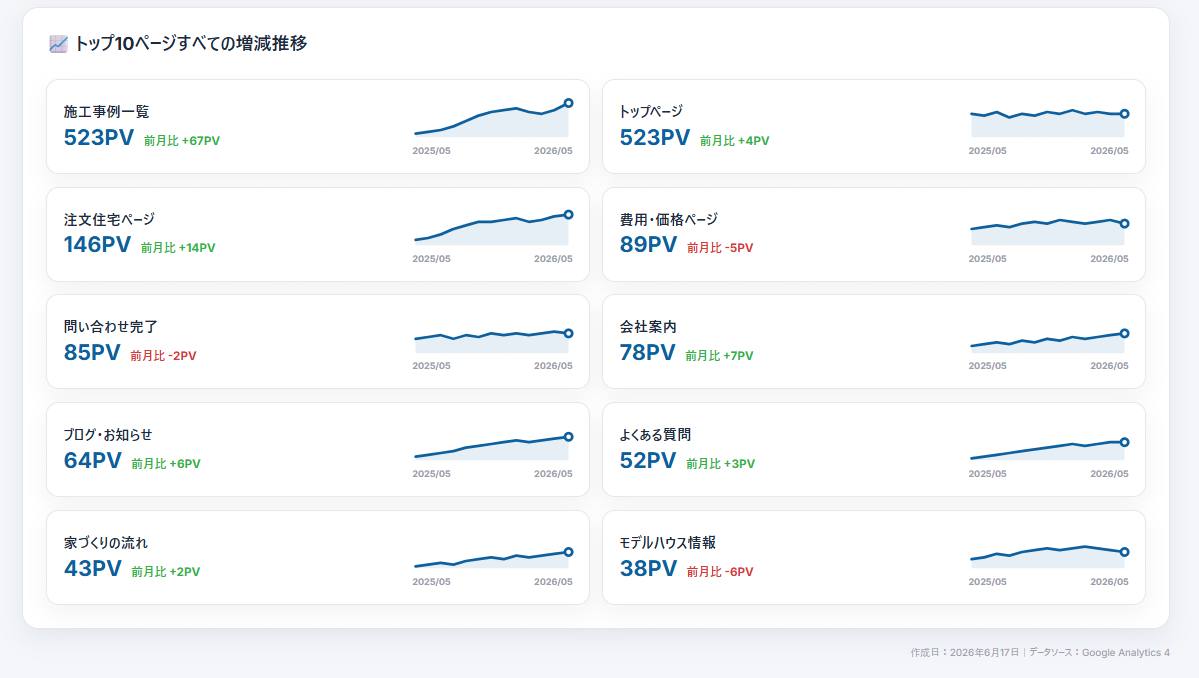Screen dimensions: 1199x678
Task: Click the 146PV value
Action: pos(97,245)
